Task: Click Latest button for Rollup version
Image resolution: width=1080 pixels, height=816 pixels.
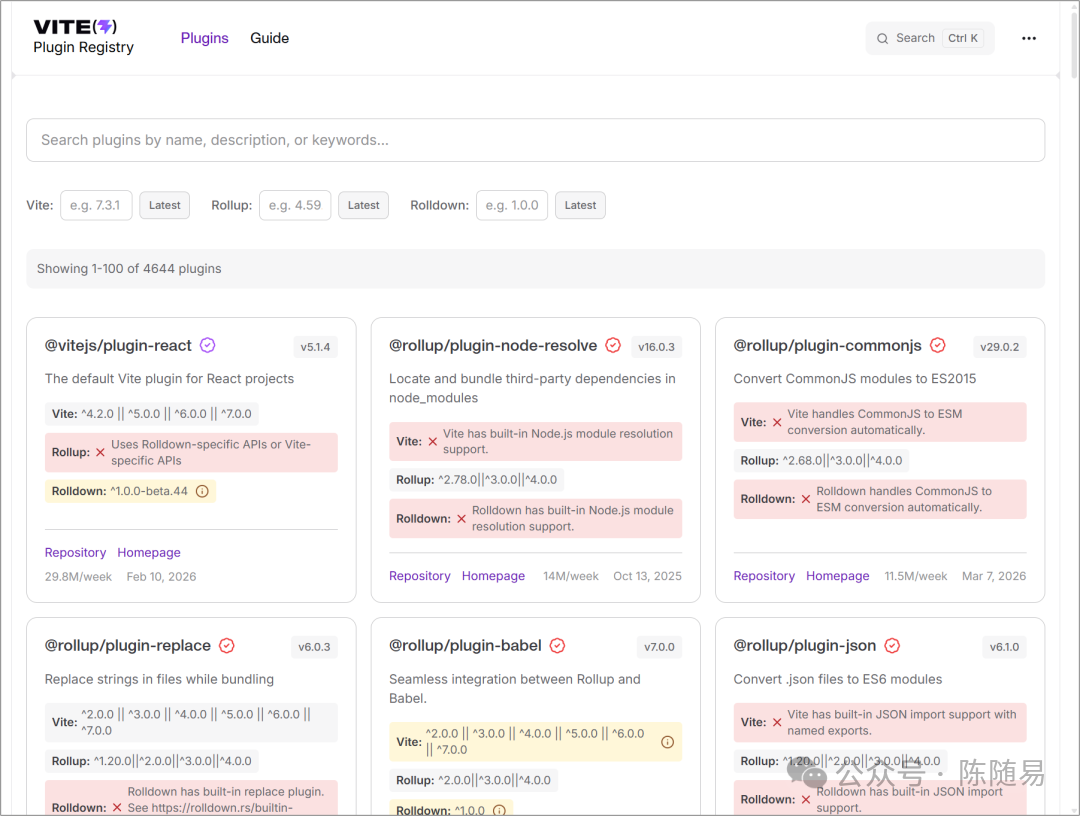Action: pyautogui.click(x=364, y=205)
